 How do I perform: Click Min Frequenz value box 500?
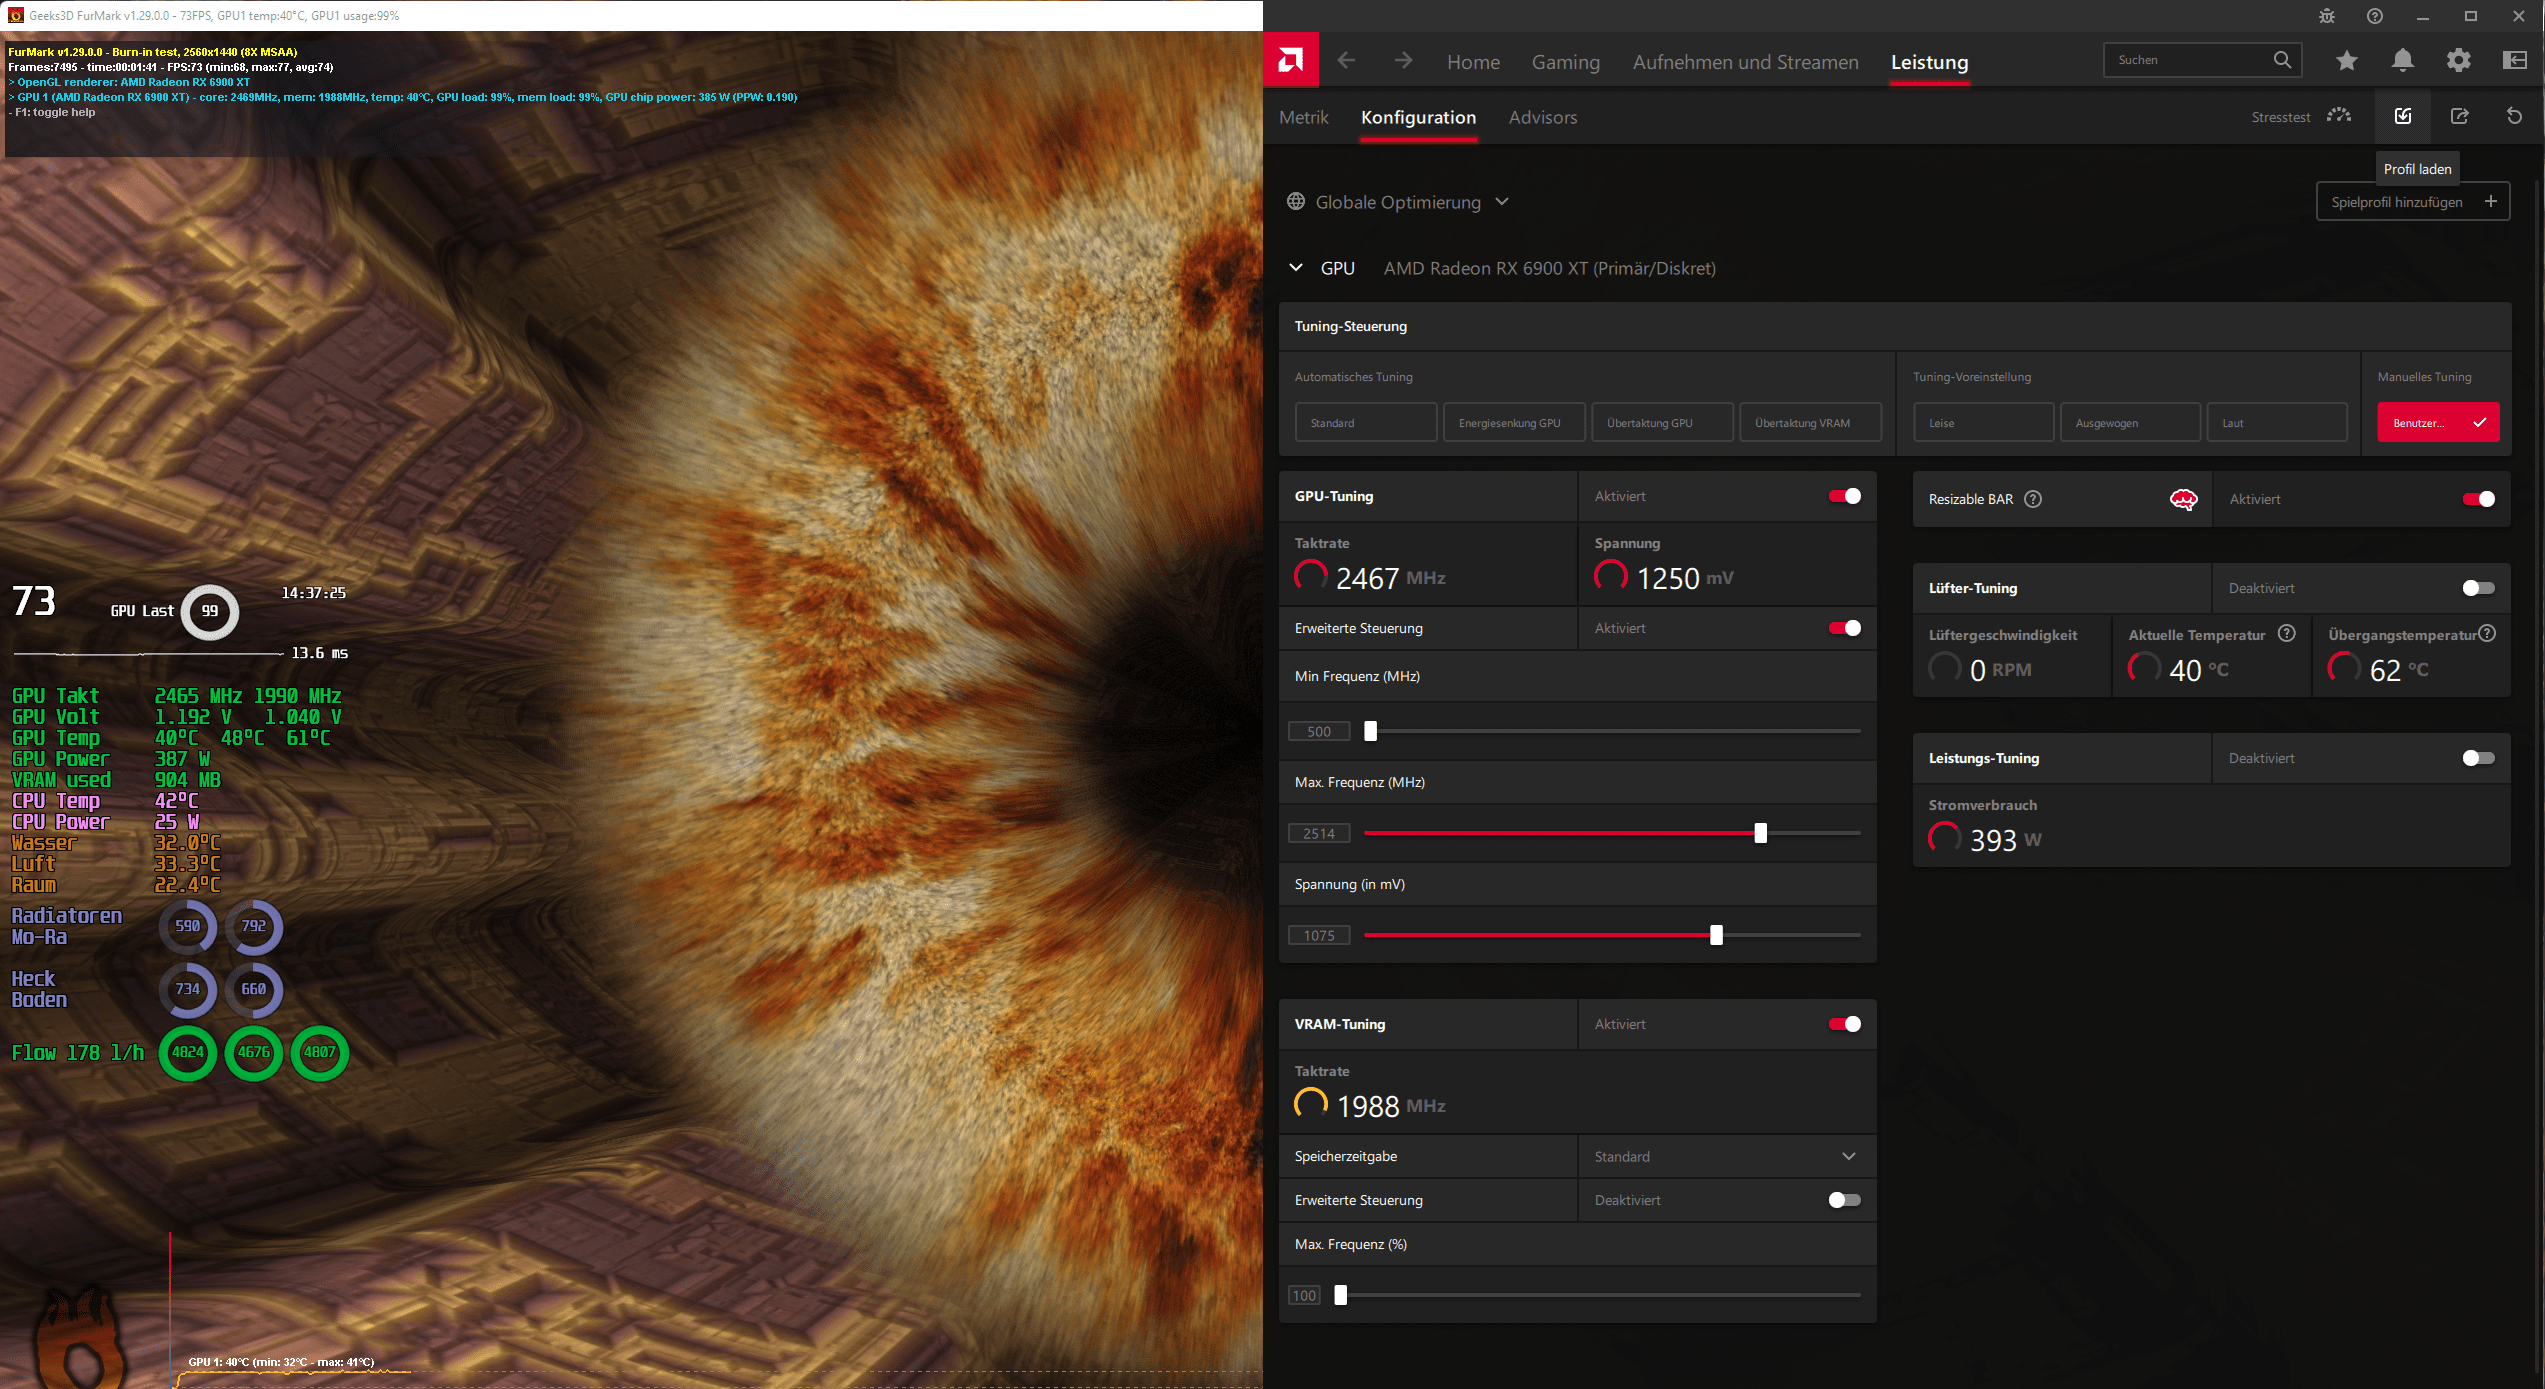1319,731
